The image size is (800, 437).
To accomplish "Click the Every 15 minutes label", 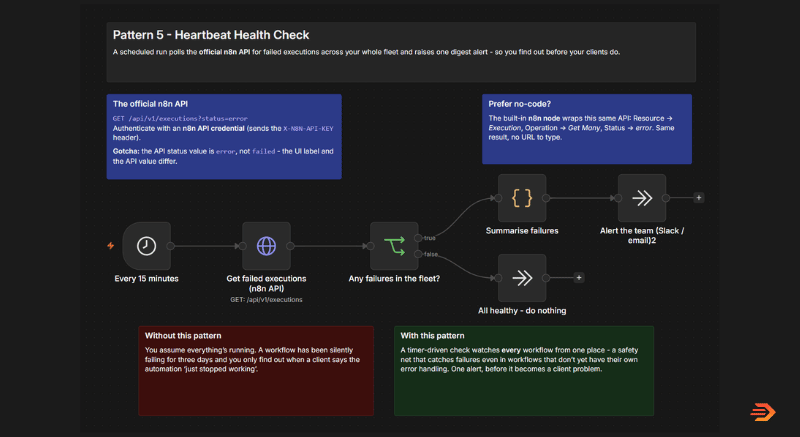I will coord(146,279).
